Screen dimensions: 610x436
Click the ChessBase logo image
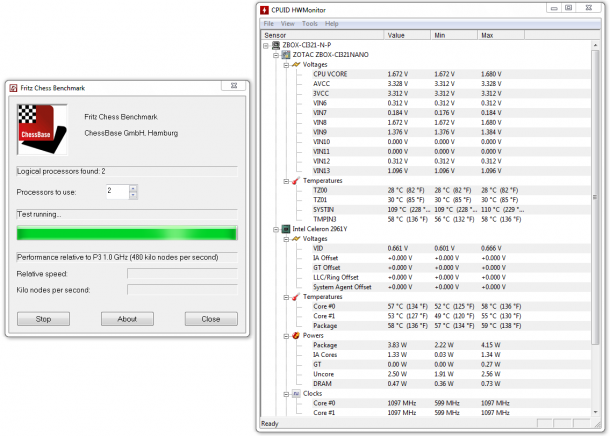42,130
